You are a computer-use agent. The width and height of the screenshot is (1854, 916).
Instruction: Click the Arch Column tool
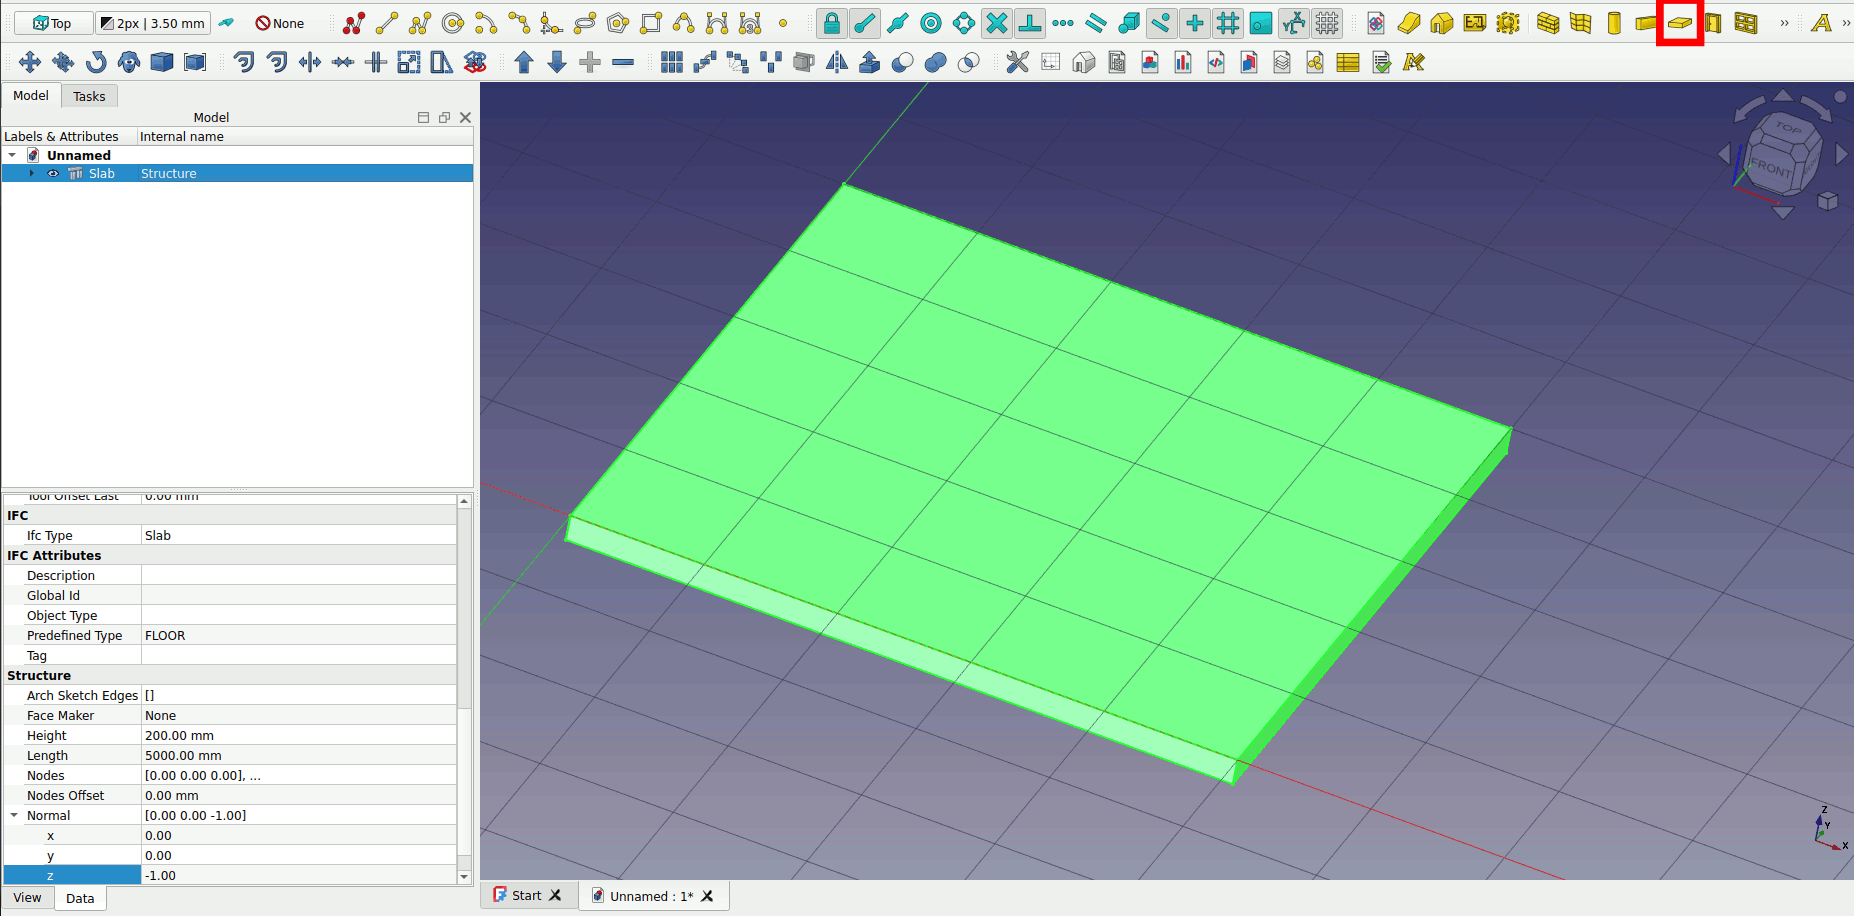tap(1613, 23)
